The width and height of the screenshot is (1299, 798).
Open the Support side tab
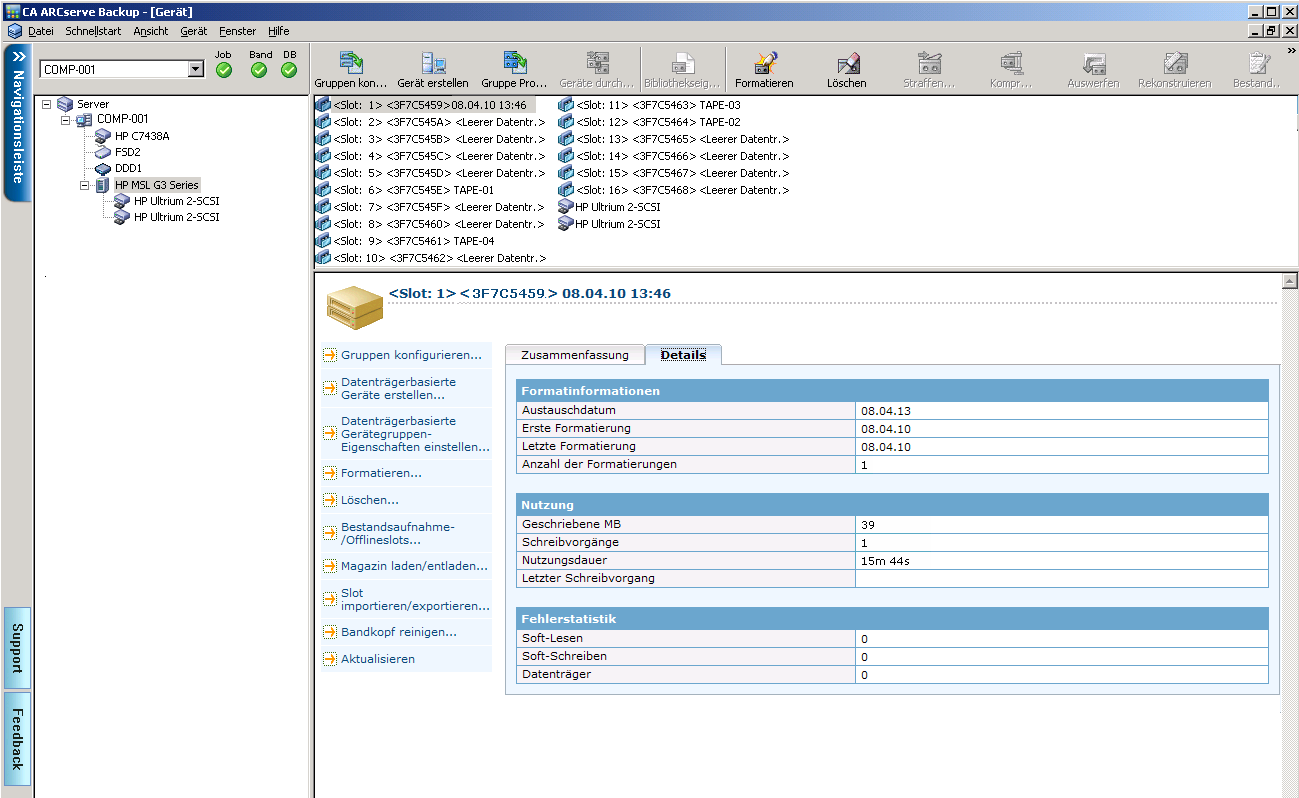click(17, 647)
